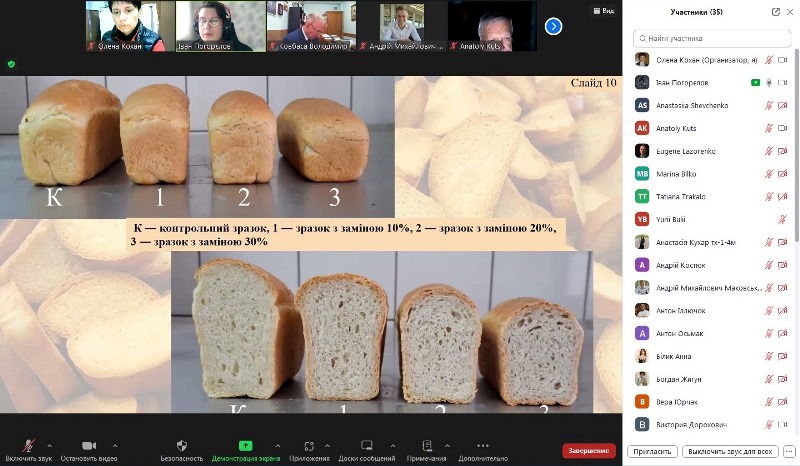Click camera-off icon for Анастасія Кухар
Image resolution: width=800 pixels, height=466 pixels.
(783, 242)
